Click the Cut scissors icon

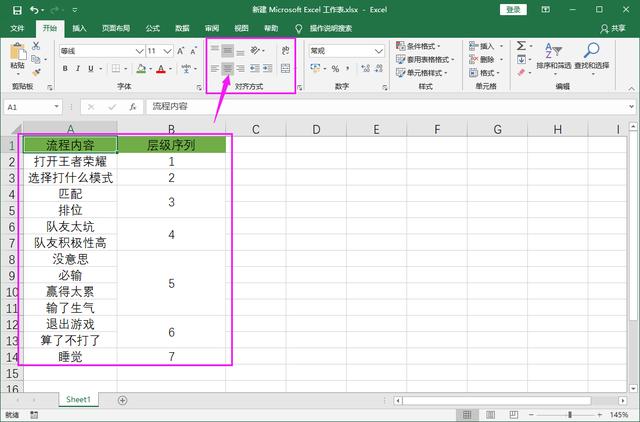(36, 47)
